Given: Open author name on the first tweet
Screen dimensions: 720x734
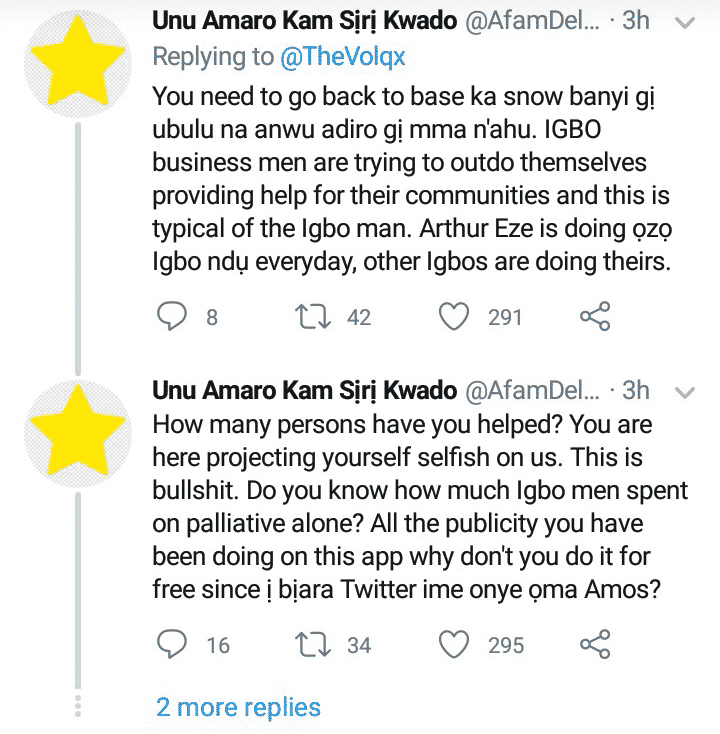Looking at the screenshot, I should pos(304,21).
